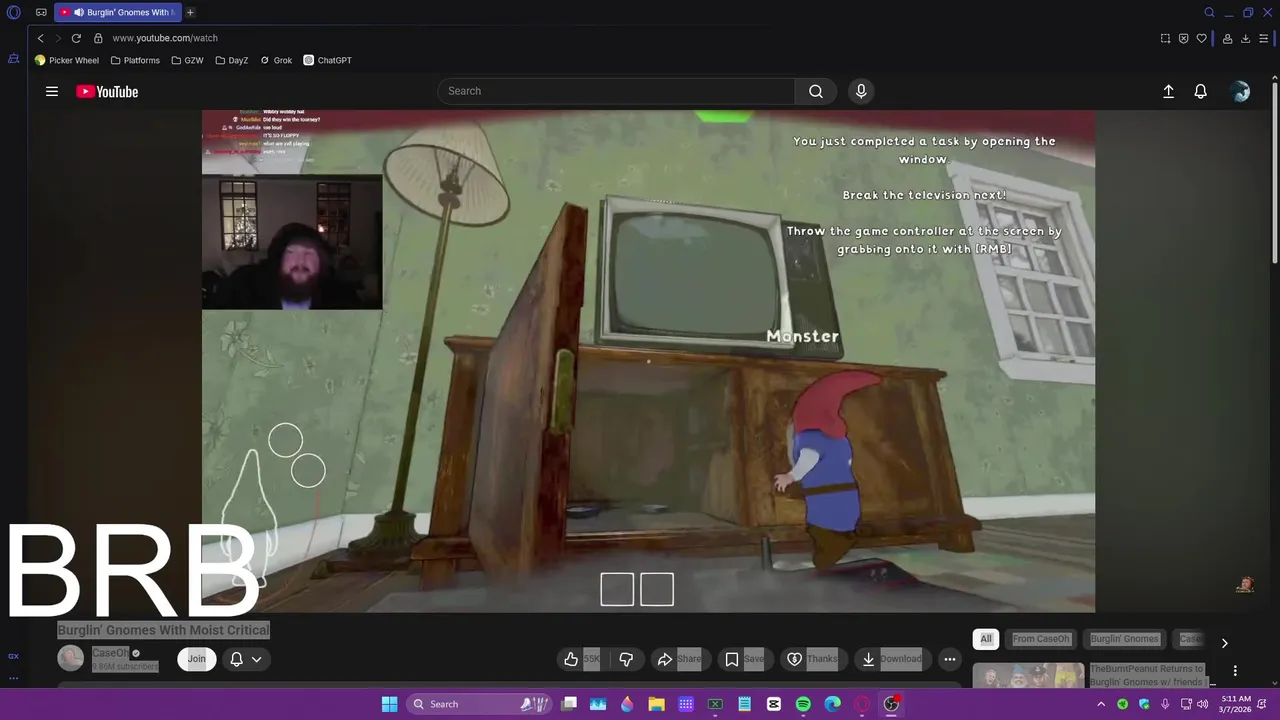Open the DayZ bookmark folder
The width and height of the screenshot is (1280, 720).
click(x=232, y=60)
